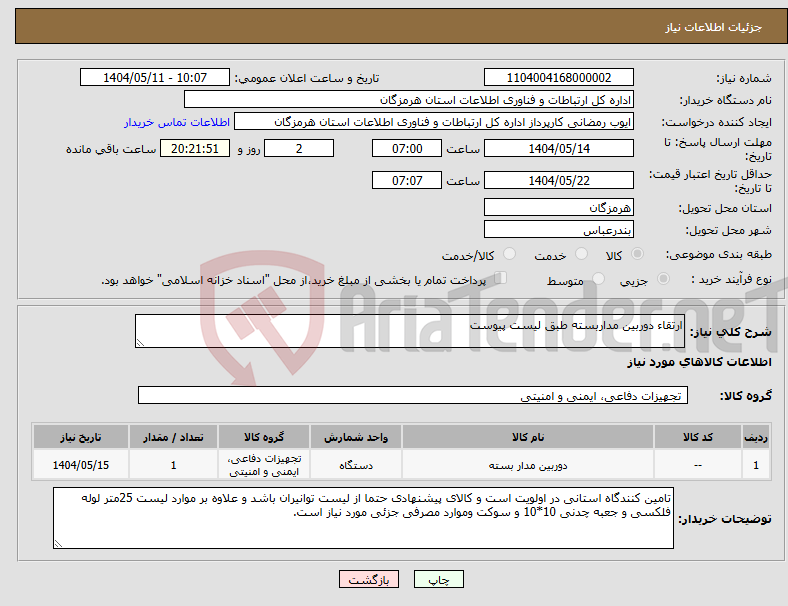Click the بازگشت back button

pyautogui.click(x=369, y=579)
